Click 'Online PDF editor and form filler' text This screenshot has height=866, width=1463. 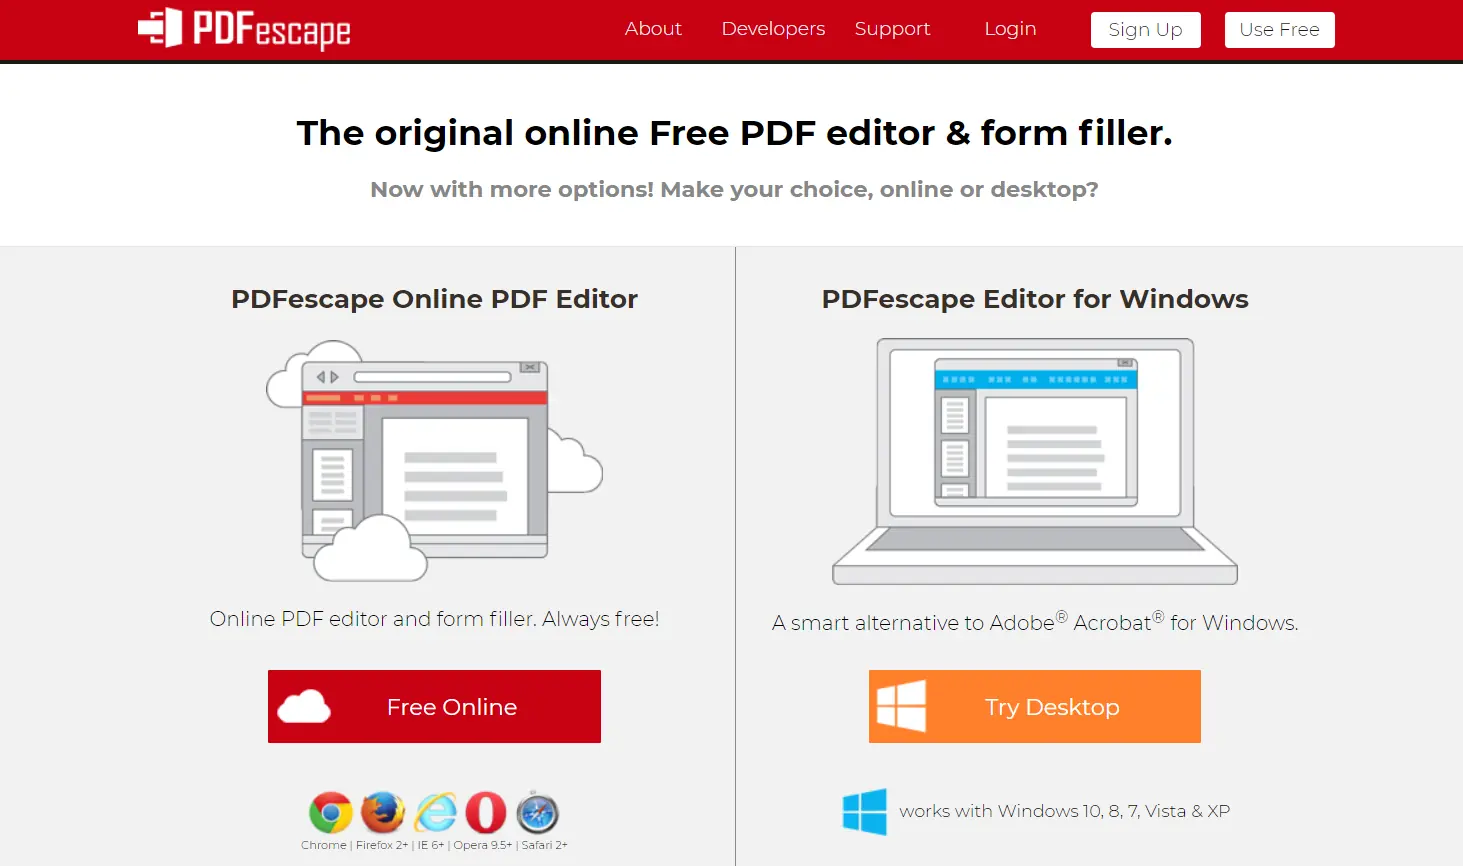(x=434, y=619)
